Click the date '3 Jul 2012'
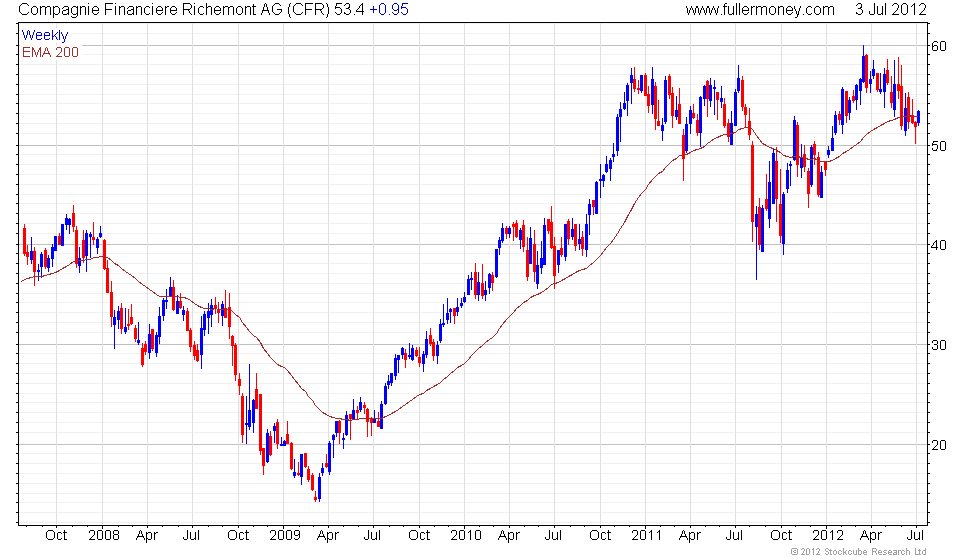This screenshot has height=560, width=980. [891, 10]
